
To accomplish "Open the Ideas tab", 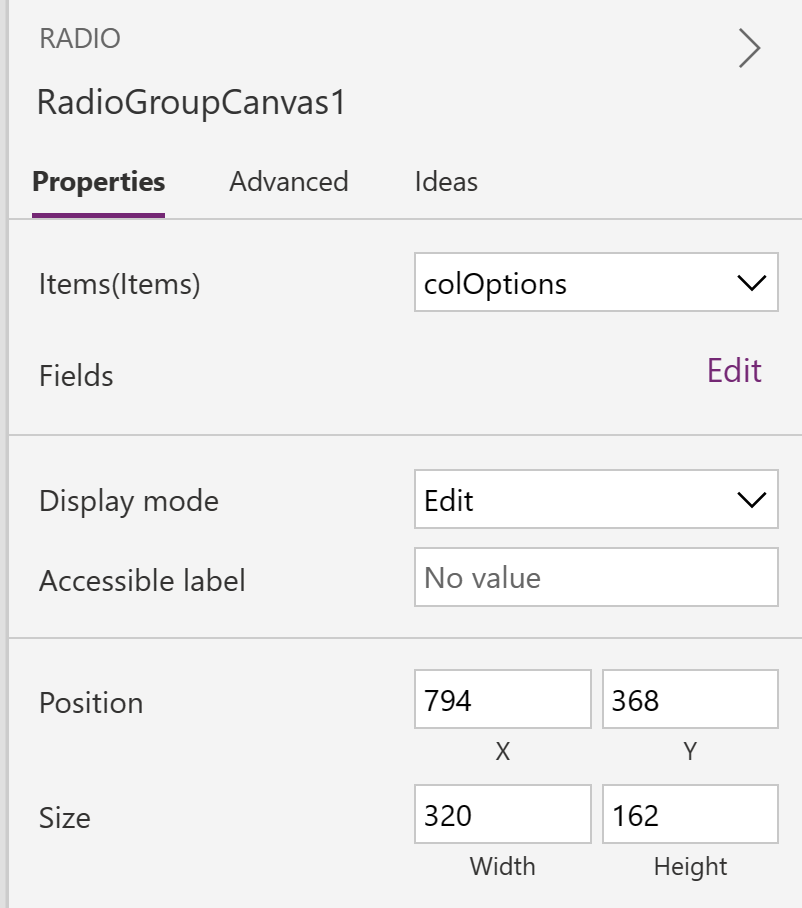I will pos(446,182).
